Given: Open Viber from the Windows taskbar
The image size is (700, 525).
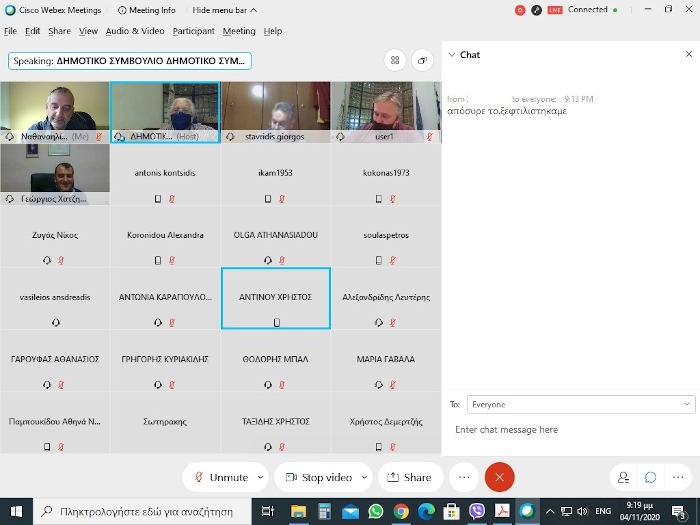Looking at the screenshot, I should 476,511.
